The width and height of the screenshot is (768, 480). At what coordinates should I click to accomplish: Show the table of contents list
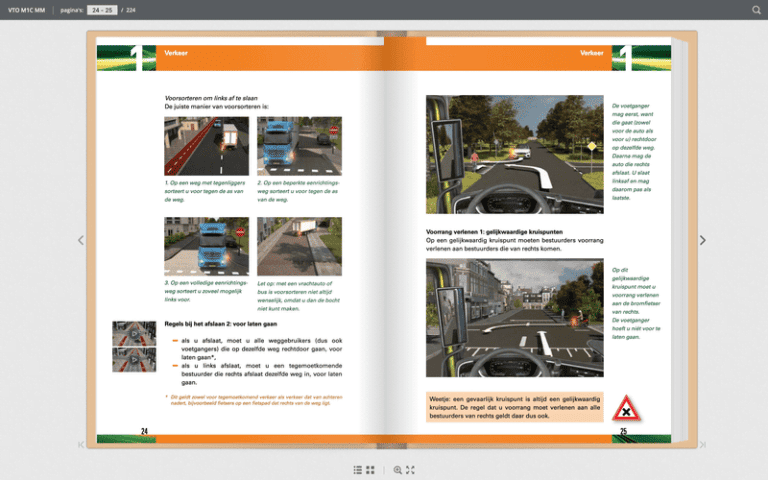[x=358, y=469]
